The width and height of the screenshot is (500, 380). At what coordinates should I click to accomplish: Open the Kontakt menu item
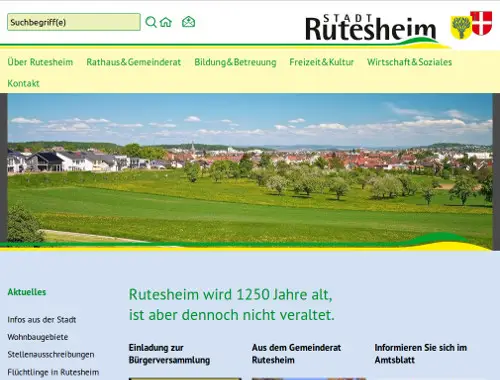tap(23, 83)
